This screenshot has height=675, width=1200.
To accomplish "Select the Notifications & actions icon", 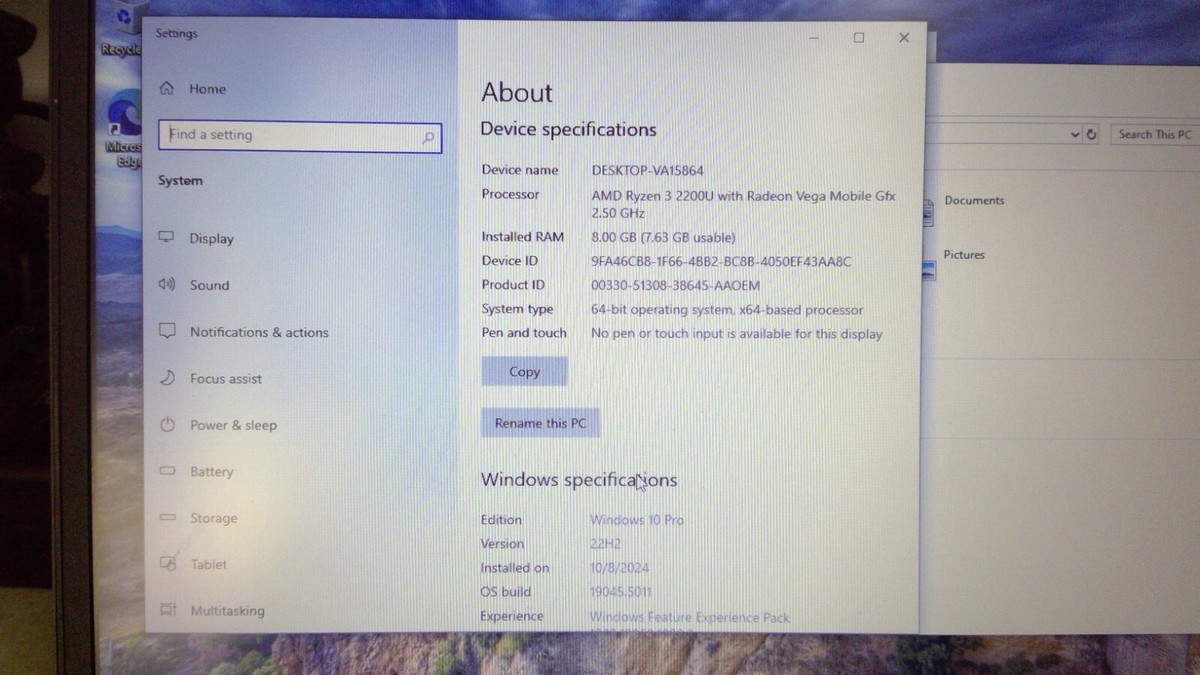I will [168, 331].
